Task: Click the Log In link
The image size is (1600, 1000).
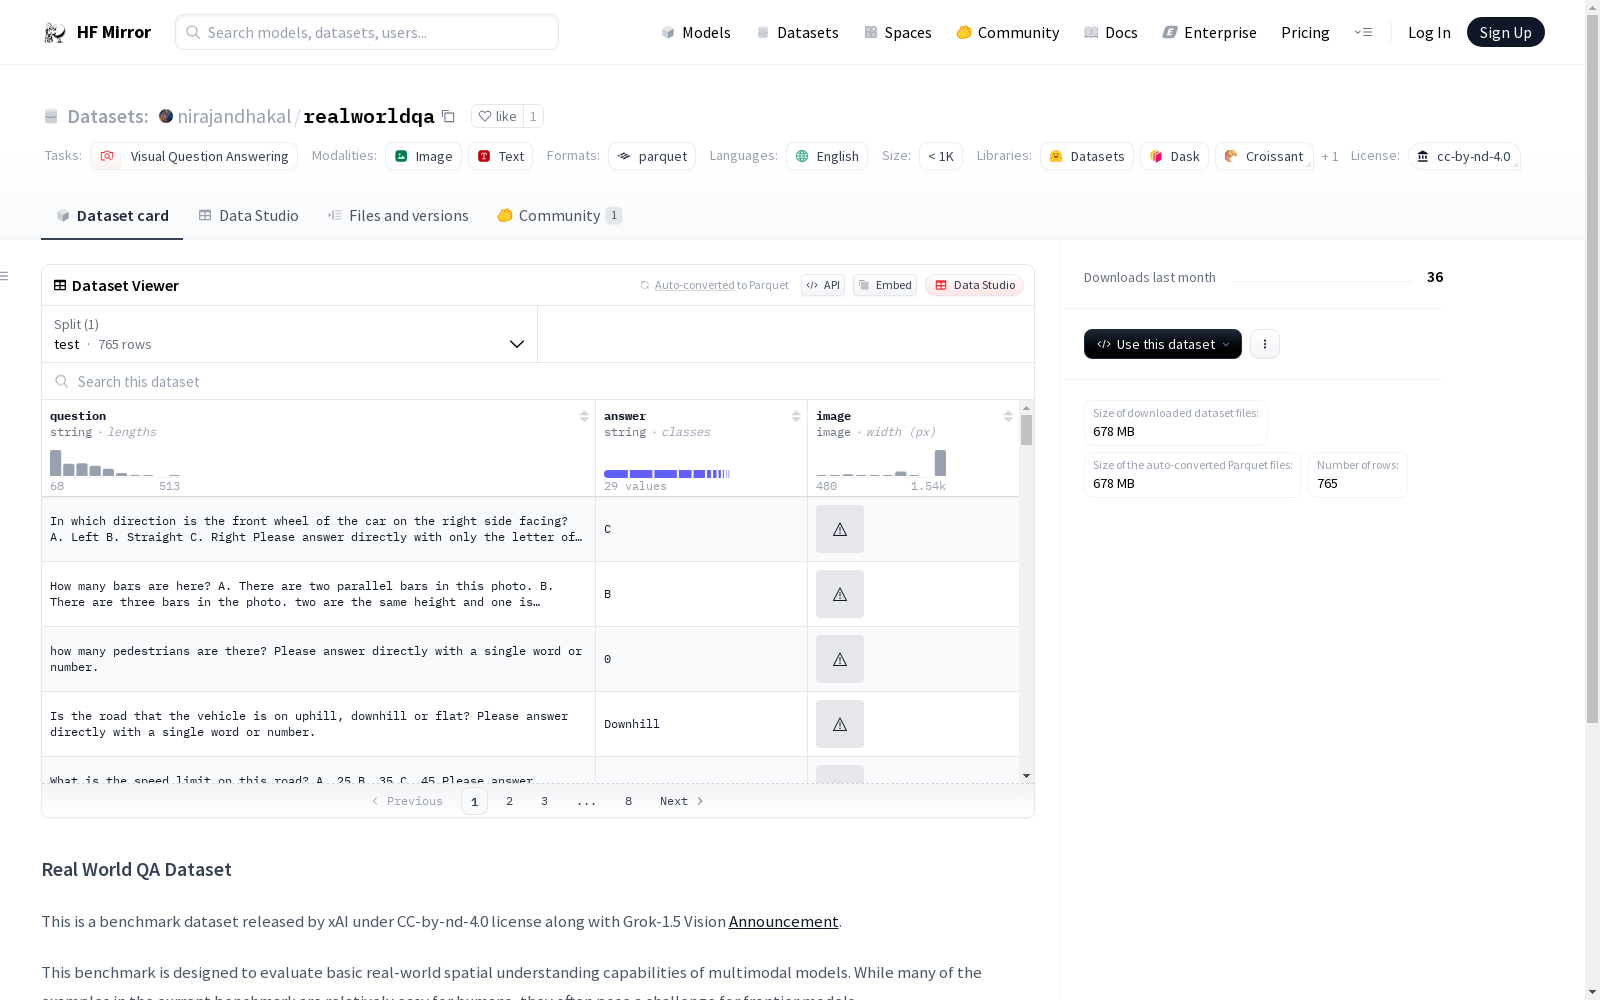Action: point(1429,33)
